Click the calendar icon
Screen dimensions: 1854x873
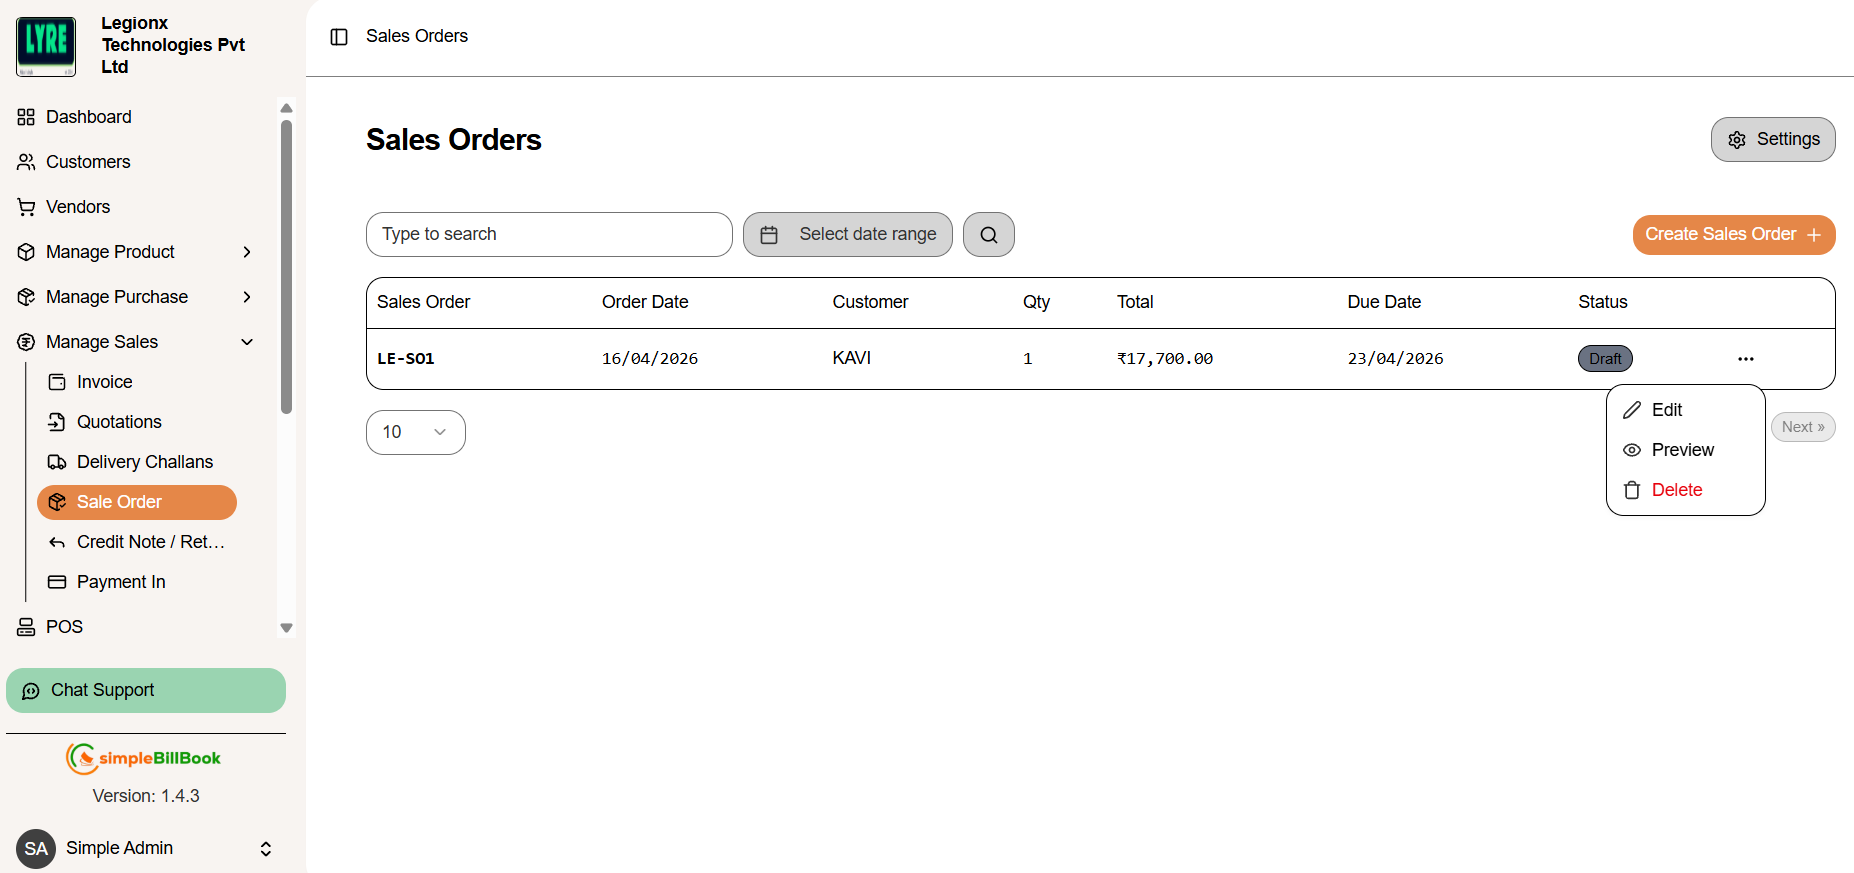coord(769,235)
